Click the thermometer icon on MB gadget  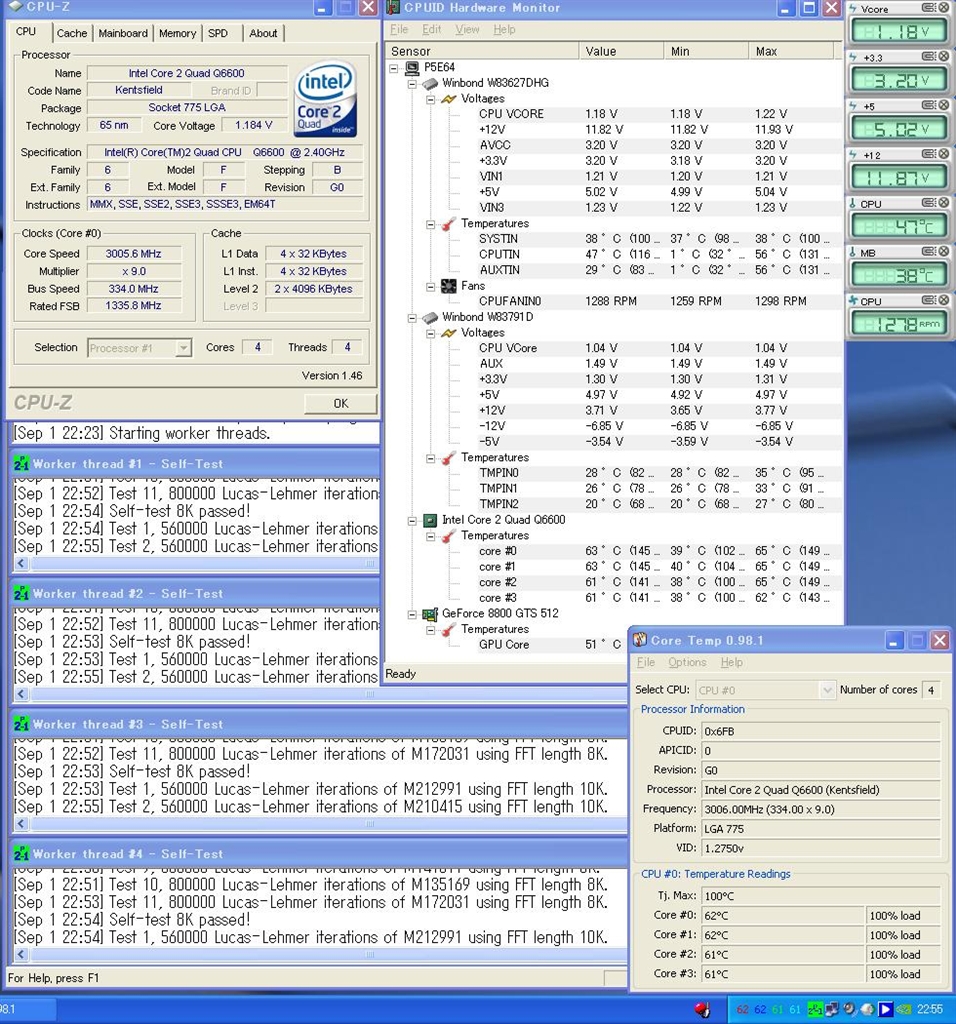853,252
